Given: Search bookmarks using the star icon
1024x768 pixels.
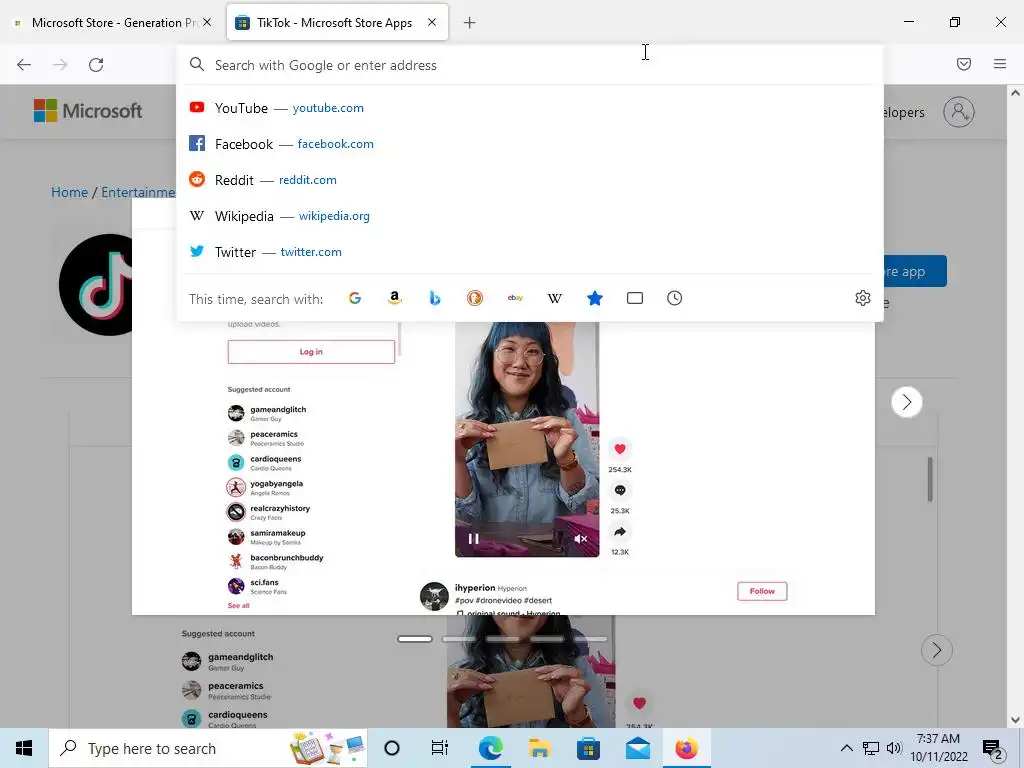Looking at the screenshot, I should tap(595, 298).
